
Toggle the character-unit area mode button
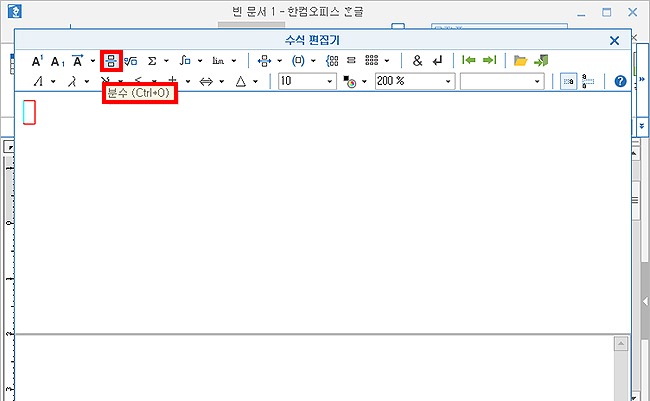(x=568, y=81)
